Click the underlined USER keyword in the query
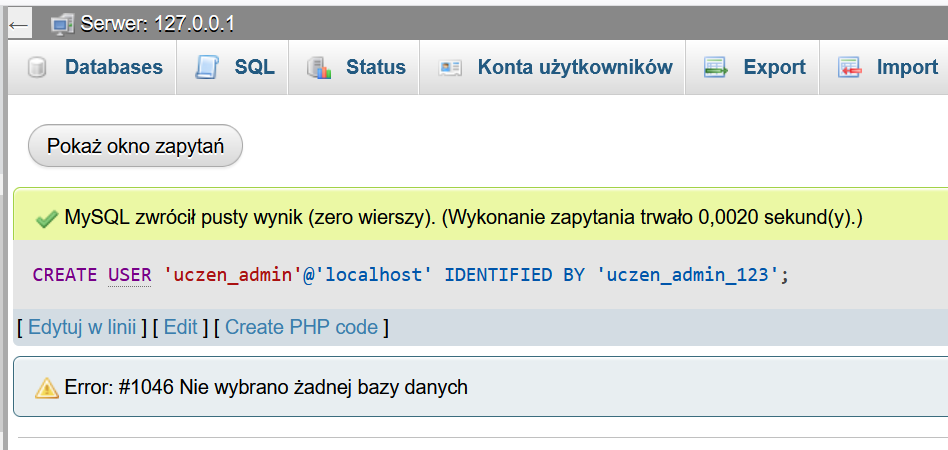Screen dimensions: 948x450 pos(129,274)
